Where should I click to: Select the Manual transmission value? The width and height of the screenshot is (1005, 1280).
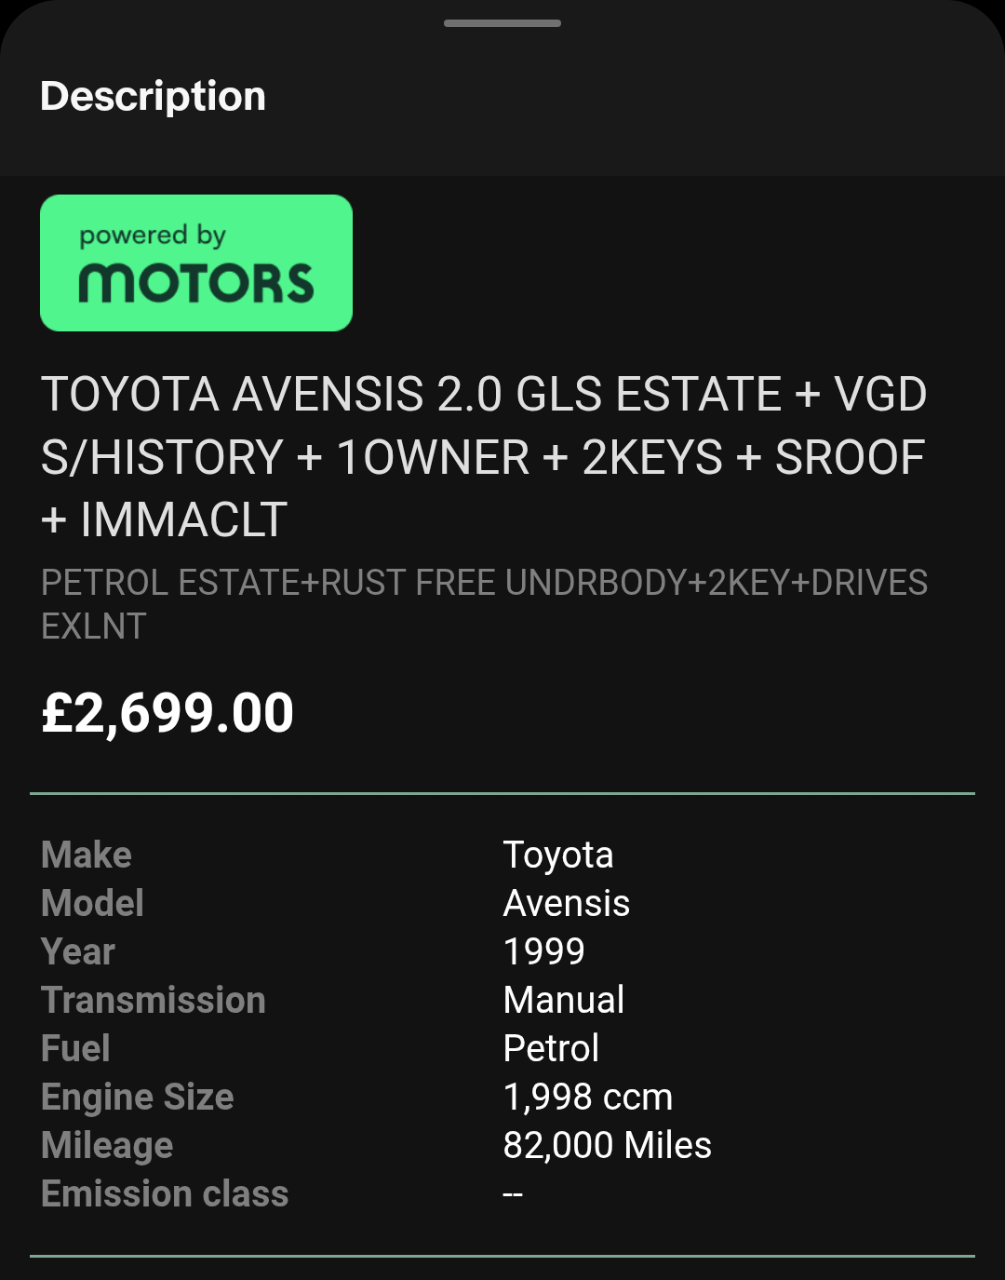[564, 1000]
